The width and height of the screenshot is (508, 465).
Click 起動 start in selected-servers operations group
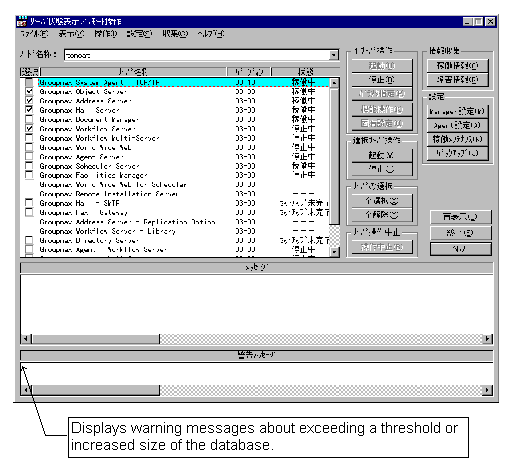pyautogui.click(x=382, y=155)
